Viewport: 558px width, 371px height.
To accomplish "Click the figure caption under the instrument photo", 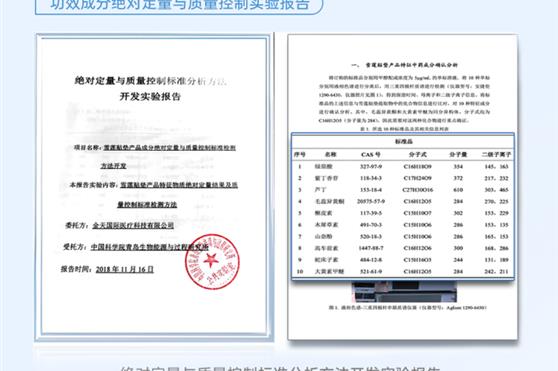I will (407, 308).
